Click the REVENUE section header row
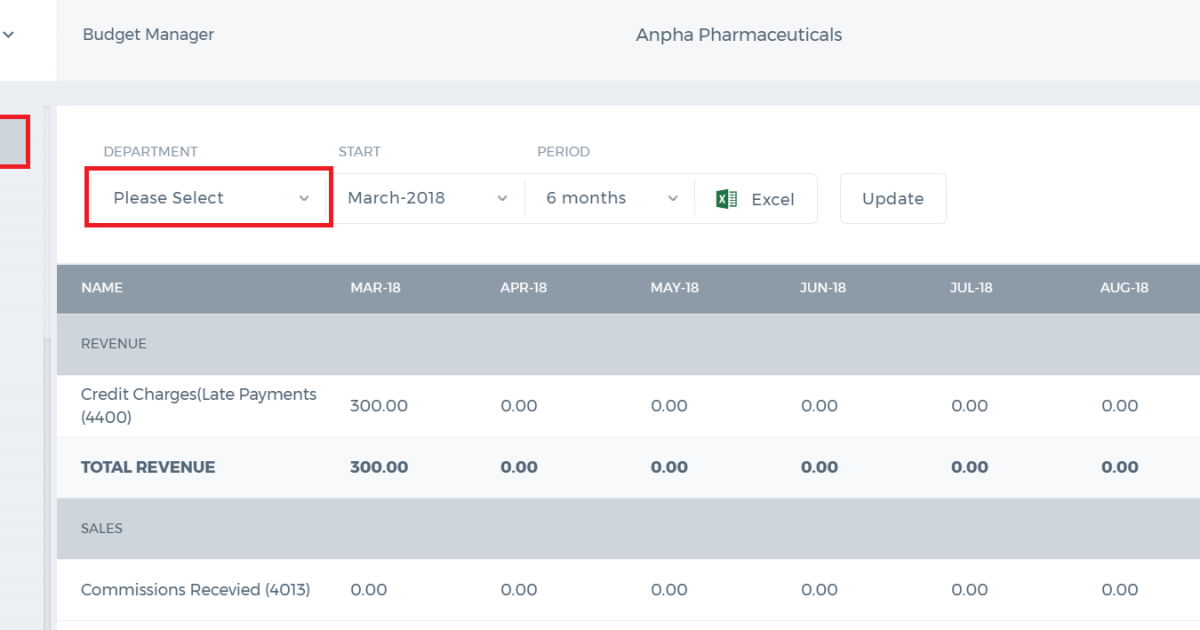1200x630 pixels. (628, 344)
